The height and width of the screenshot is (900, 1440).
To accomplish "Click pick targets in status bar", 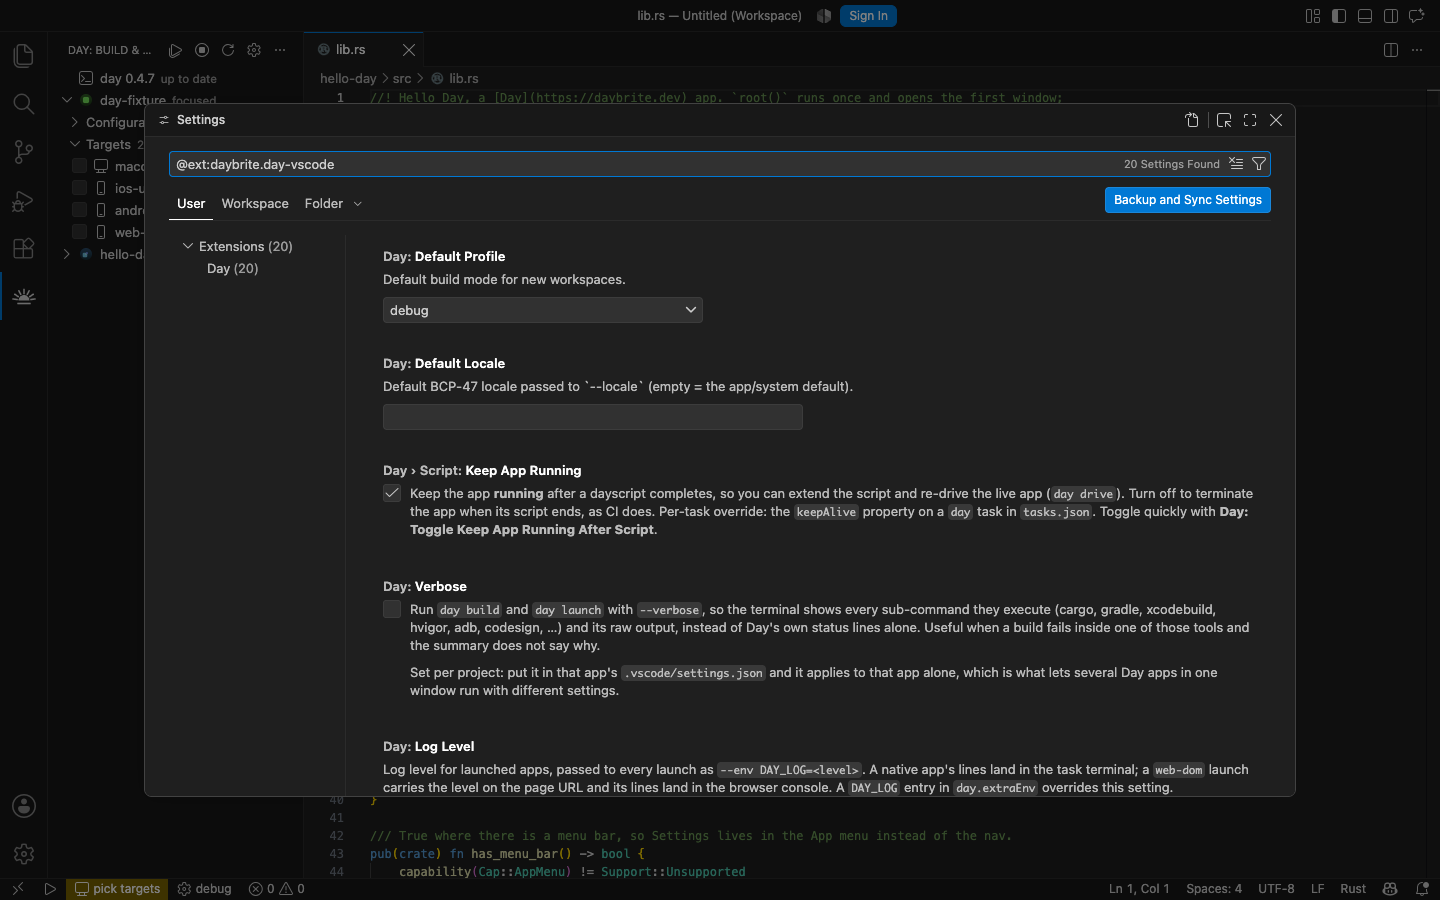I will pos(117,889).
